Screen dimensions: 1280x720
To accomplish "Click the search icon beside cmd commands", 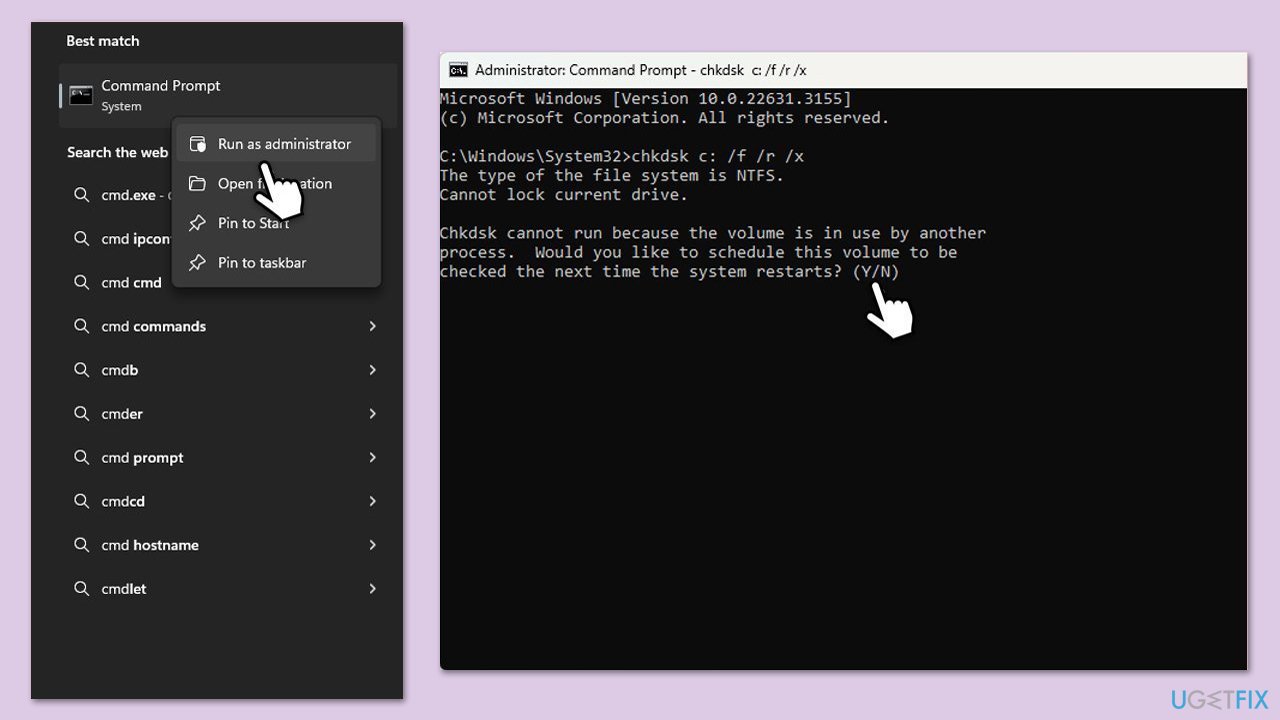I will [x=82, y=326].
